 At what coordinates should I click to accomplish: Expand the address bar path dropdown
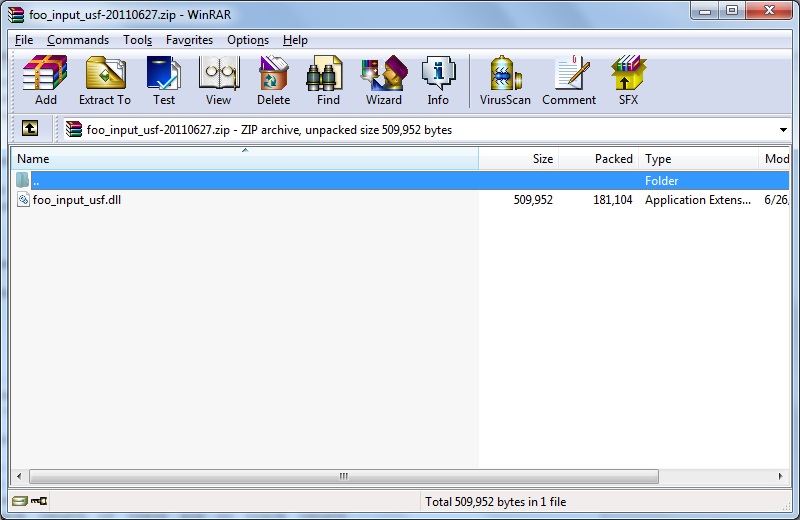783,130
